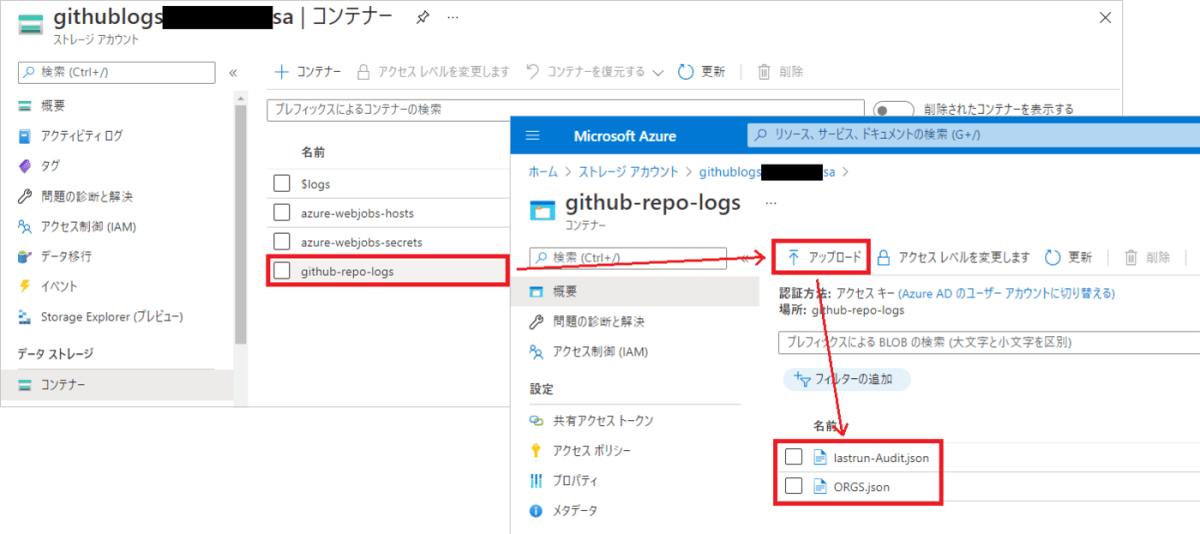Screen dimensions: 1200x534
Task: Click アクセス レベルを変更します in the storage account toolbar
Action: (433, 72)
